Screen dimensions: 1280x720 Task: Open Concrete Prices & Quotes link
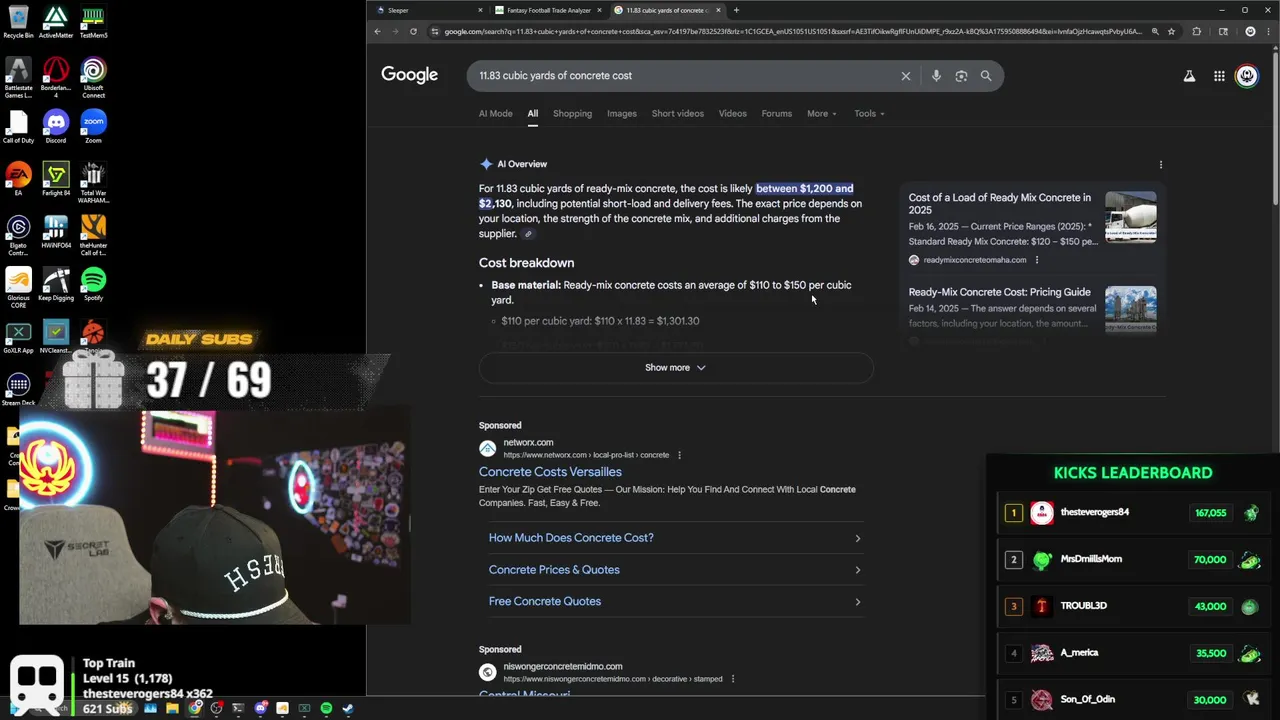tap(675, 570)
